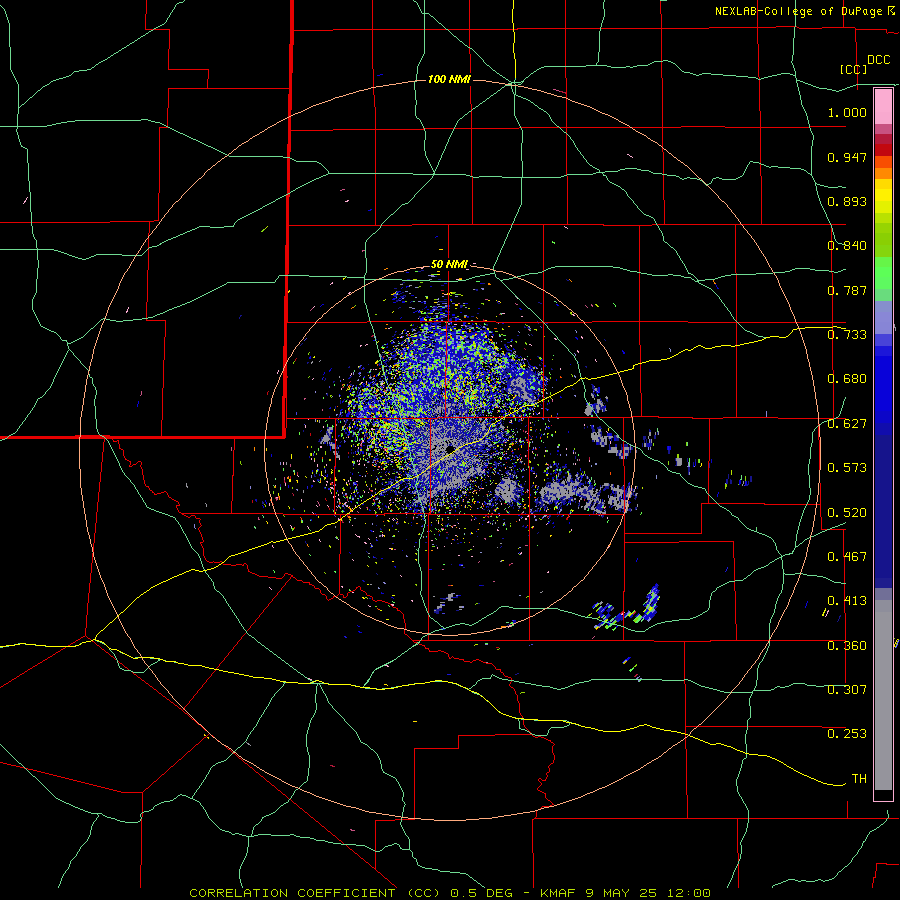Click the 0.947 scale value
The width and height of the screenshot is (900, 900).
click(x=847, y=157)
